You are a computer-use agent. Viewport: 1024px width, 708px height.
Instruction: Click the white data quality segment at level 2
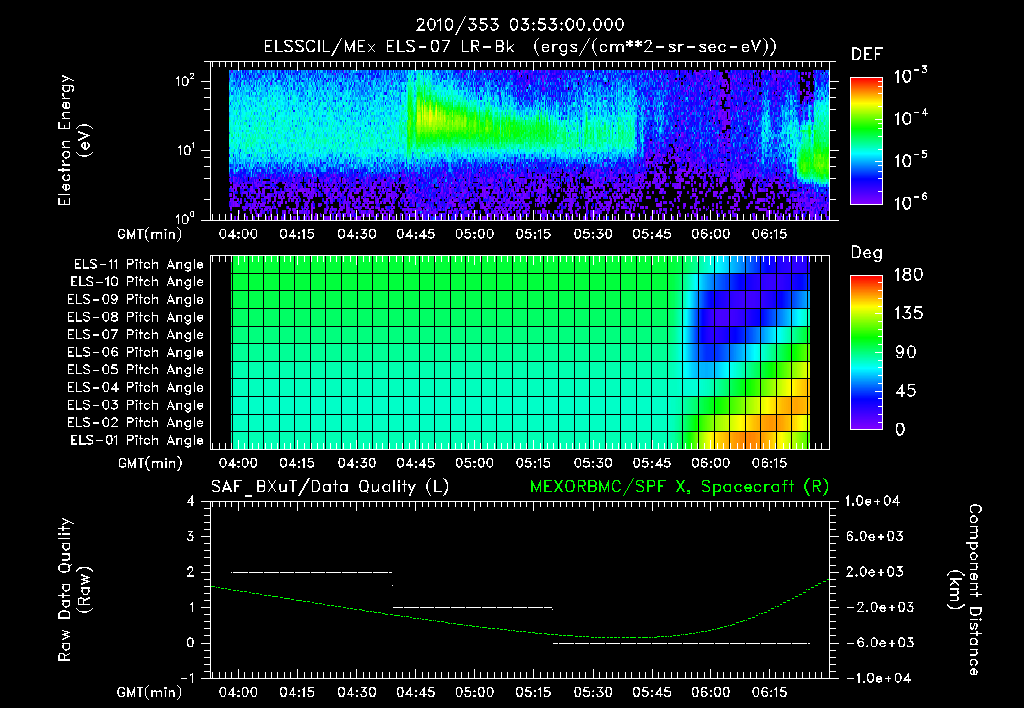(x=312, y=572)
